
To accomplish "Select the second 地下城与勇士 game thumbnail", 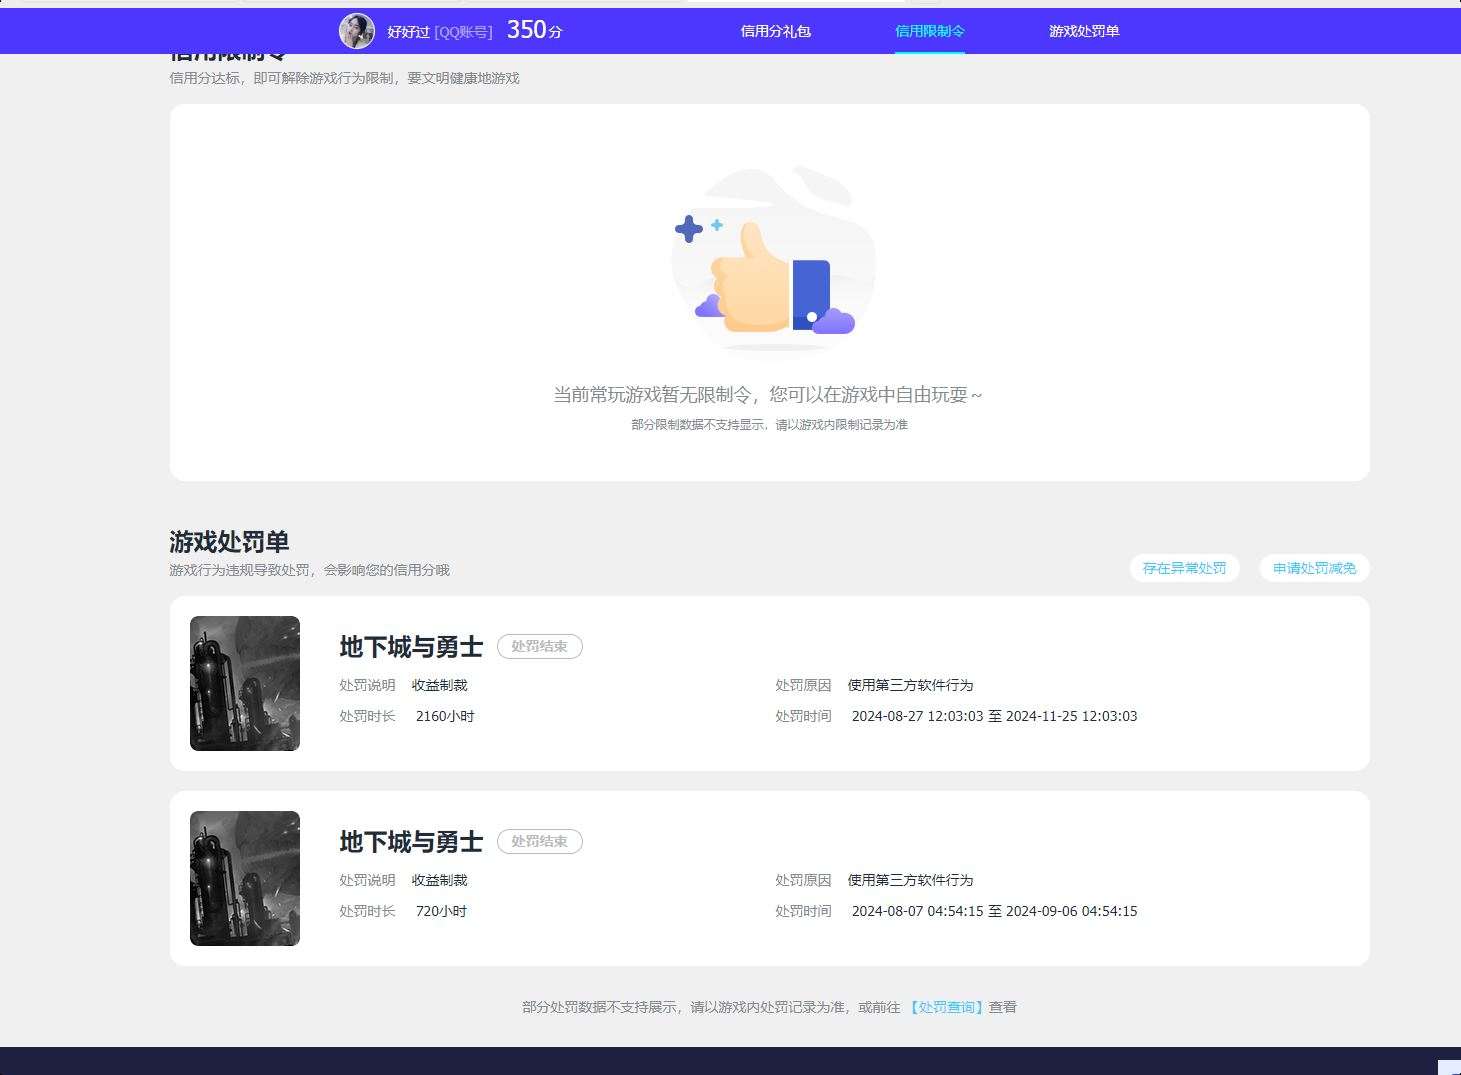I will pyautogui.click(x=245, y=878).
